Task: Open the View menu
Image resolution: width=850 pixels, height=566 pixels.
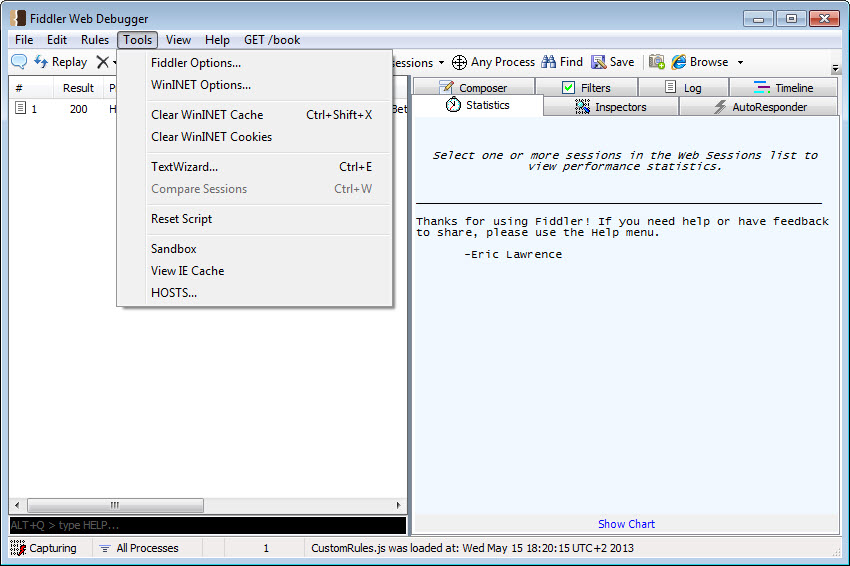Action: click(x=178, y=40)
